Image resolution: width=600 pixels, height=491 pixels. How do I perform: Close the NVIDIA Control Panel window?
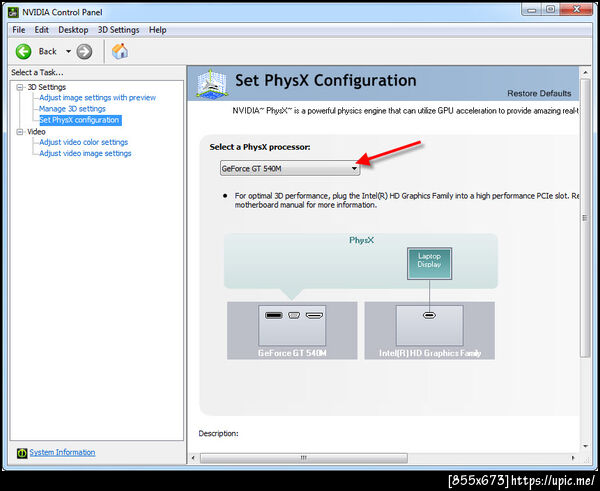tap(576, 10)
